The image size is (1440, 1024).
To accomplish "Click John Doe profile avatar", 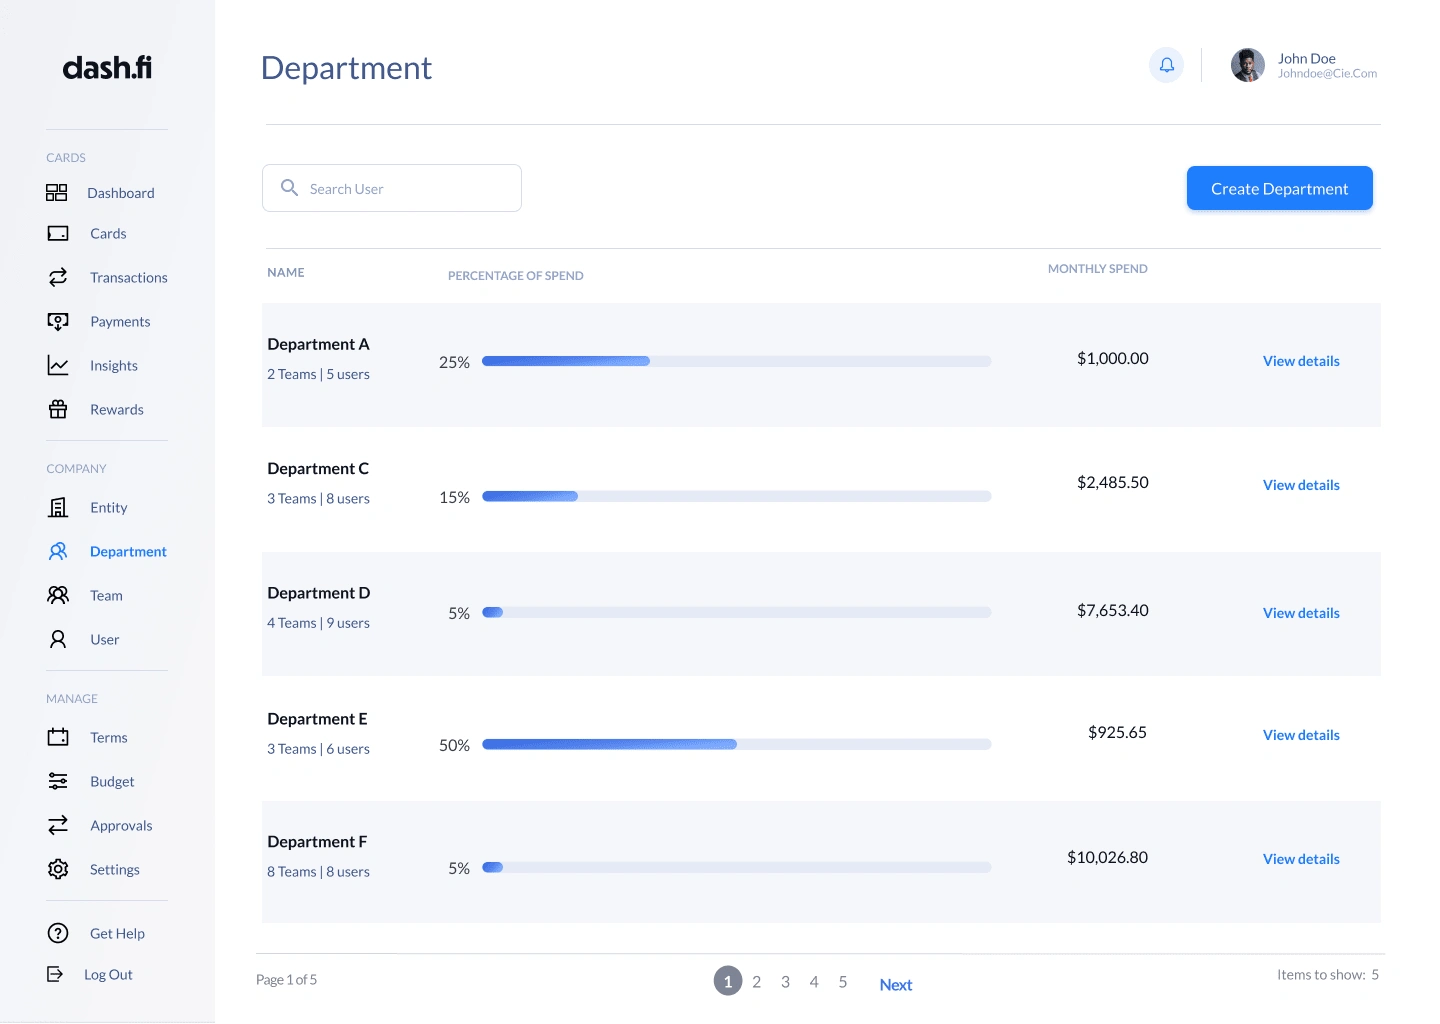I will (x=1247, y=65).
